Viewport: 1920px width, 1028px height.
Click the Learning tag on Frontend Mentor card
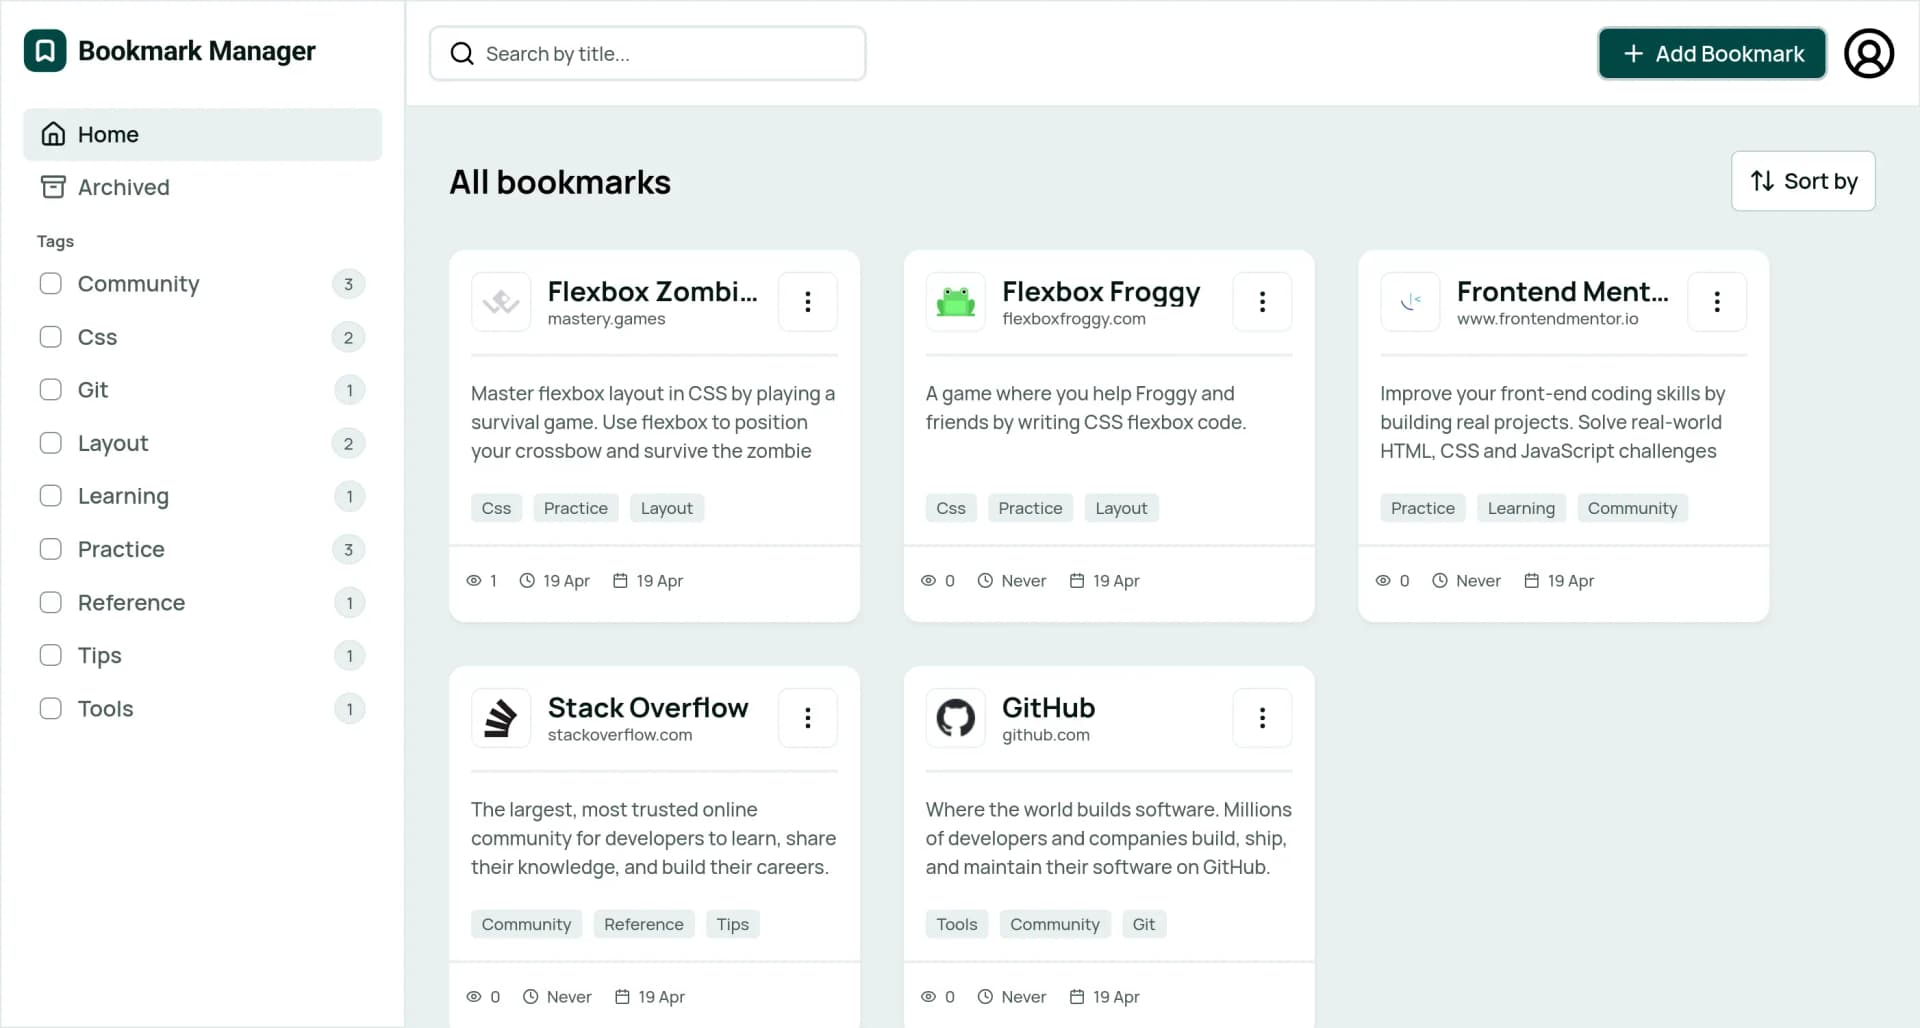point(1521,508)
